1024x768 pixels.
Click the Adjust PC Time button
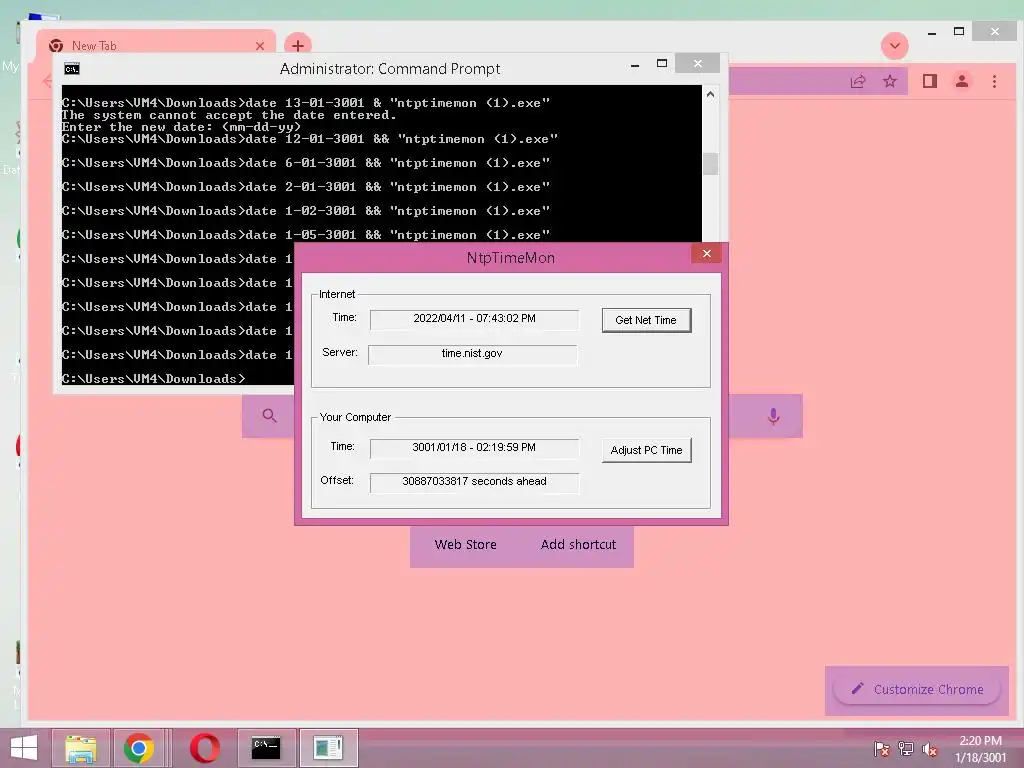tap(646, 450)
